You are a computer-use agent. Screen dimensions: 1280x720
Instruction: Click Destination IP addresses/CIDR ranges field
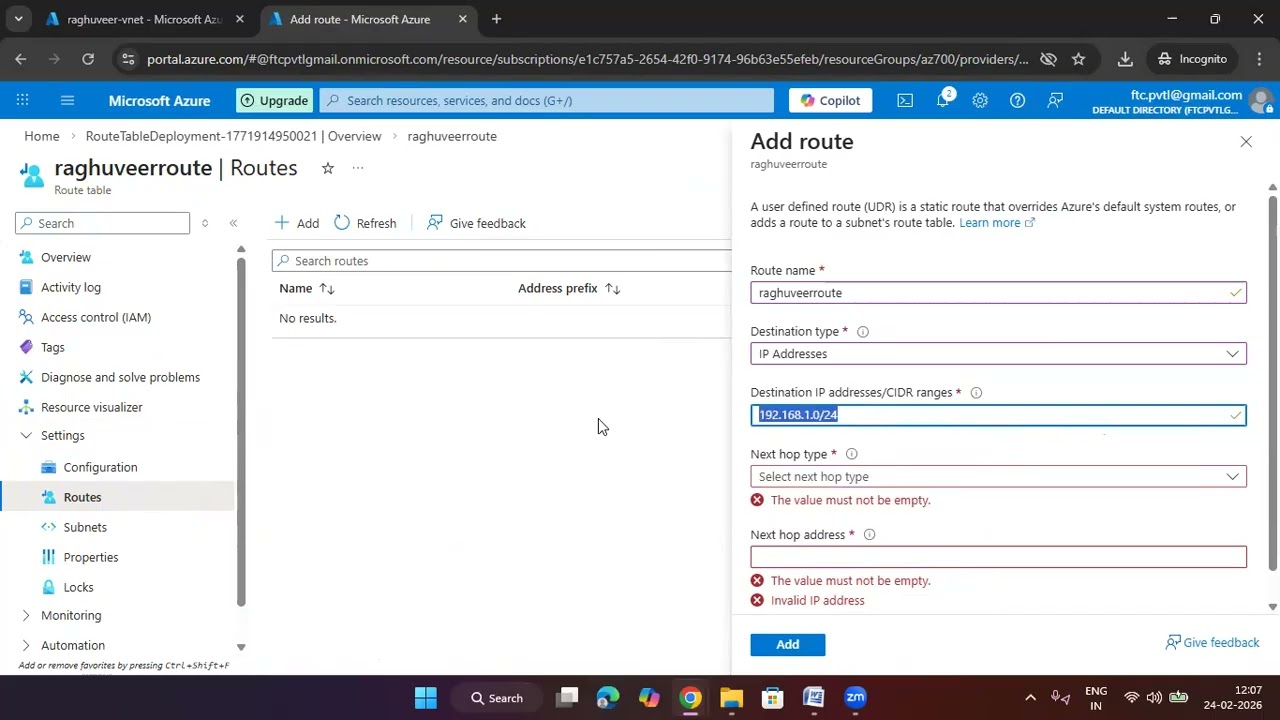998,415
